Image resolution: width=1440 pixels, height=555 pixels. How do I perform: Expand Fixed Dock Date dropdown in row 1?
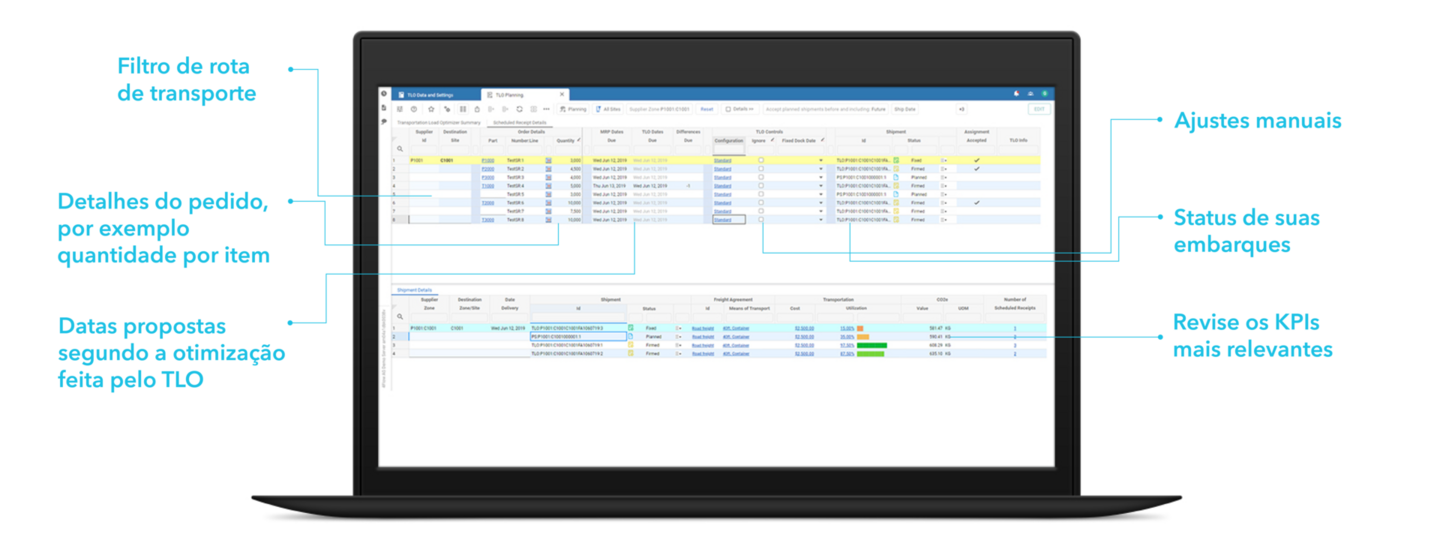(x=821, y=160)
